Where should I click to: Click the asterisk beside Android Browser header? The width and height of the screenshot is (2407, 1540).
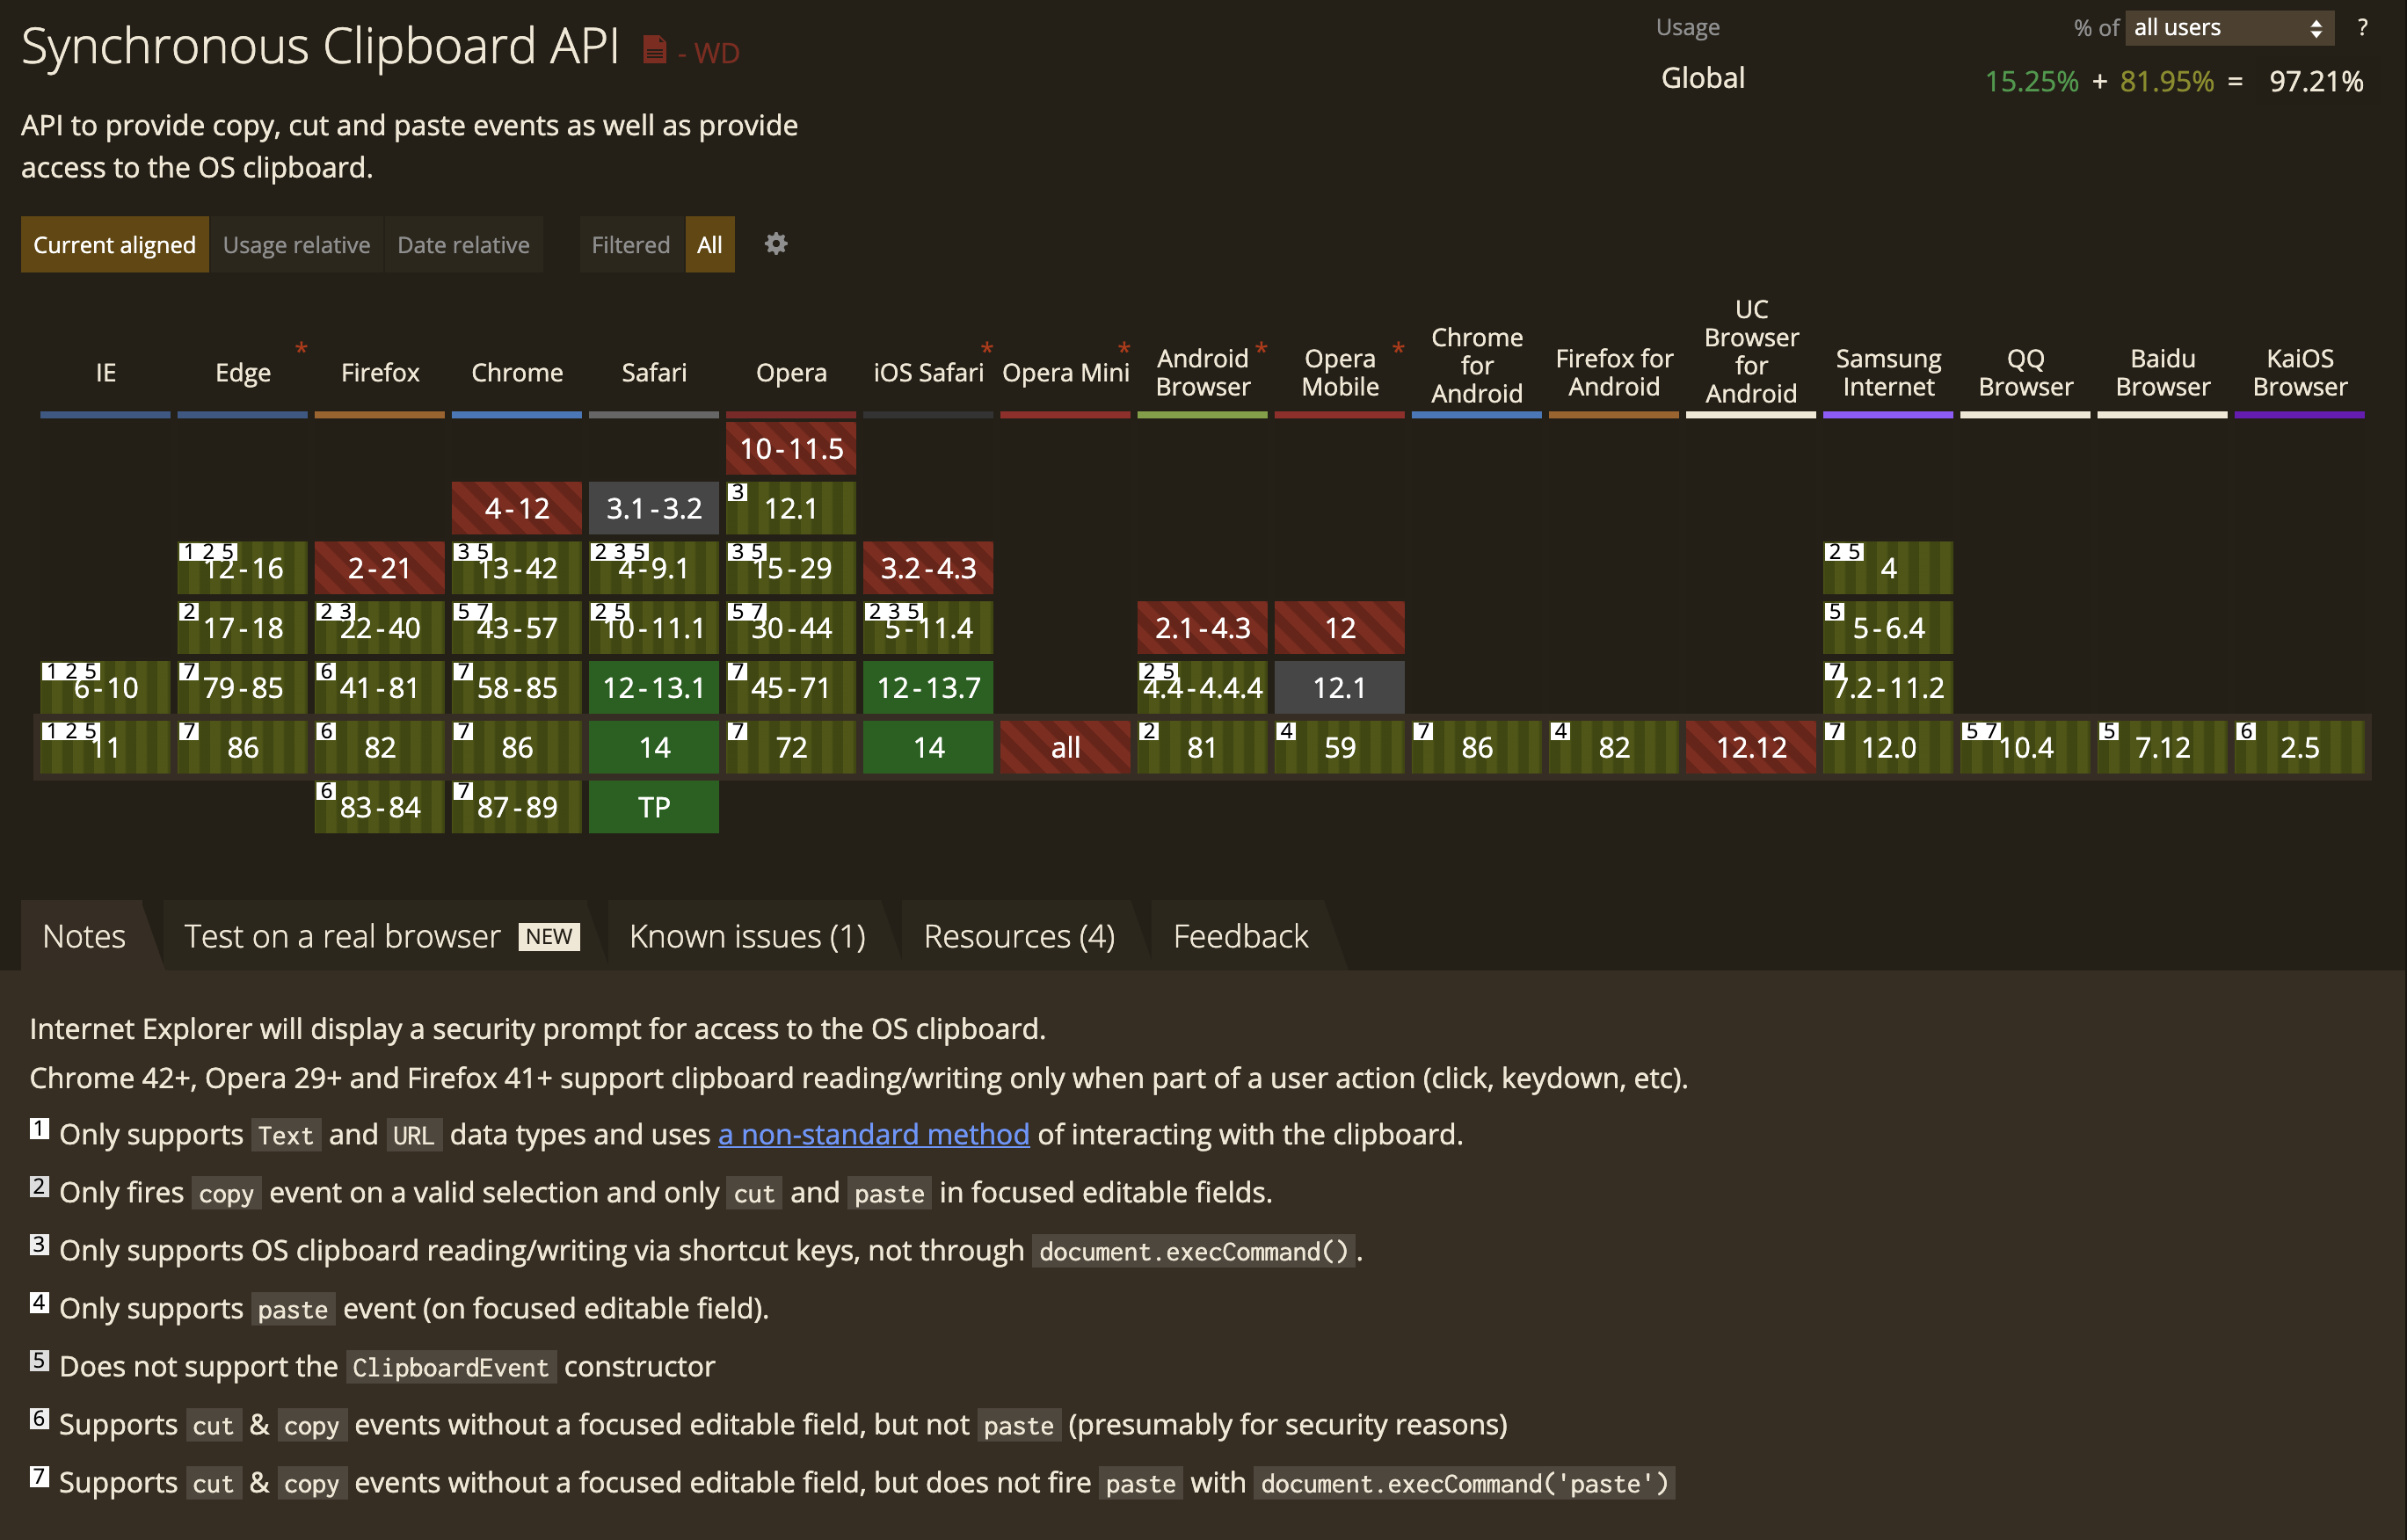[x=1261, y=349]
